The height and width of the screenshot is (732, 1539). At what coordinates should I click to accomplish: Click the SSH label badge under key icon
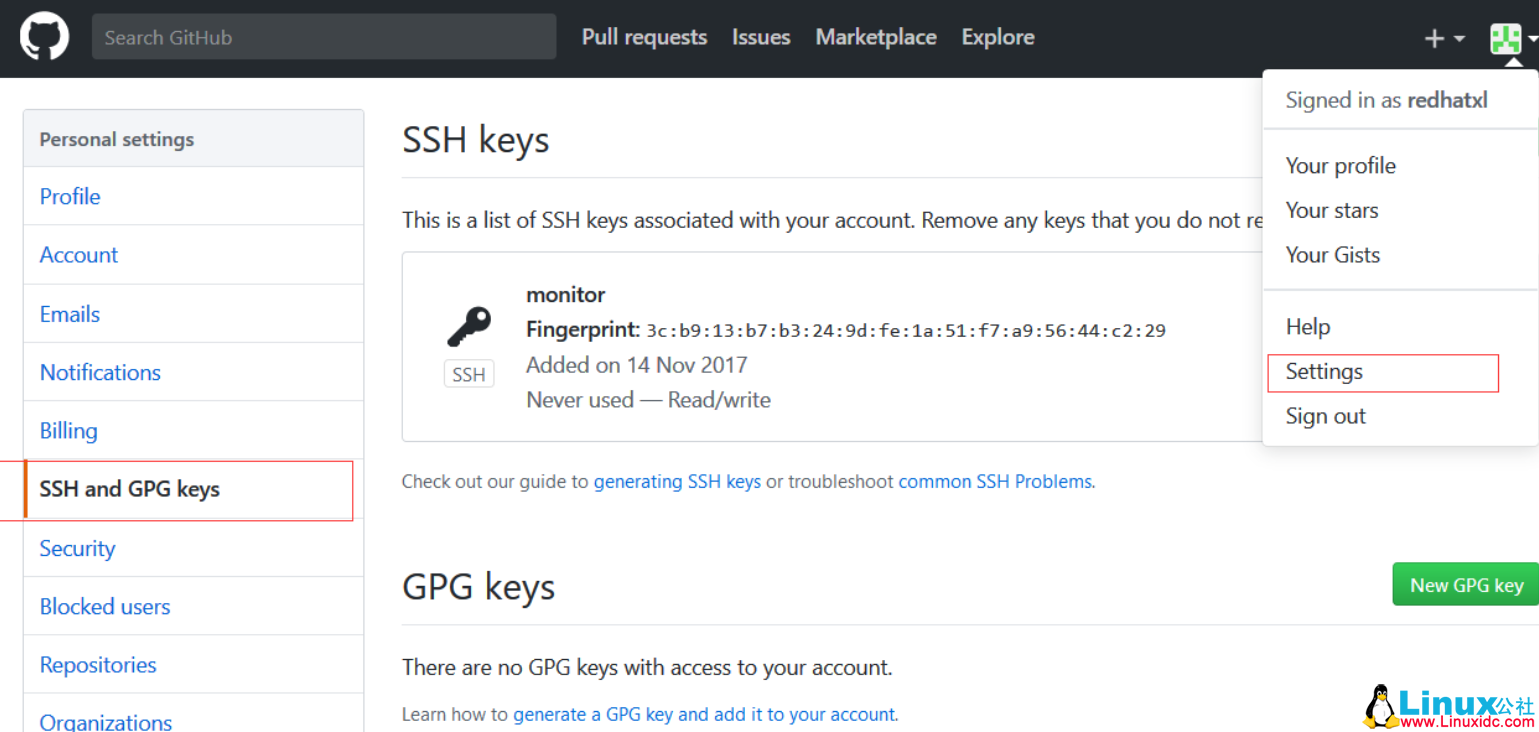(x=468, y=375)
